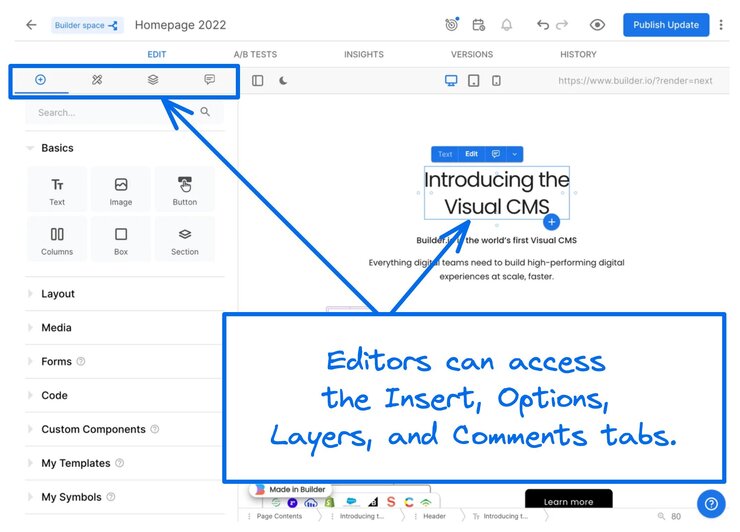Pick the Box block
Screen dimensions: 740x532
click(x=121, y=239)
